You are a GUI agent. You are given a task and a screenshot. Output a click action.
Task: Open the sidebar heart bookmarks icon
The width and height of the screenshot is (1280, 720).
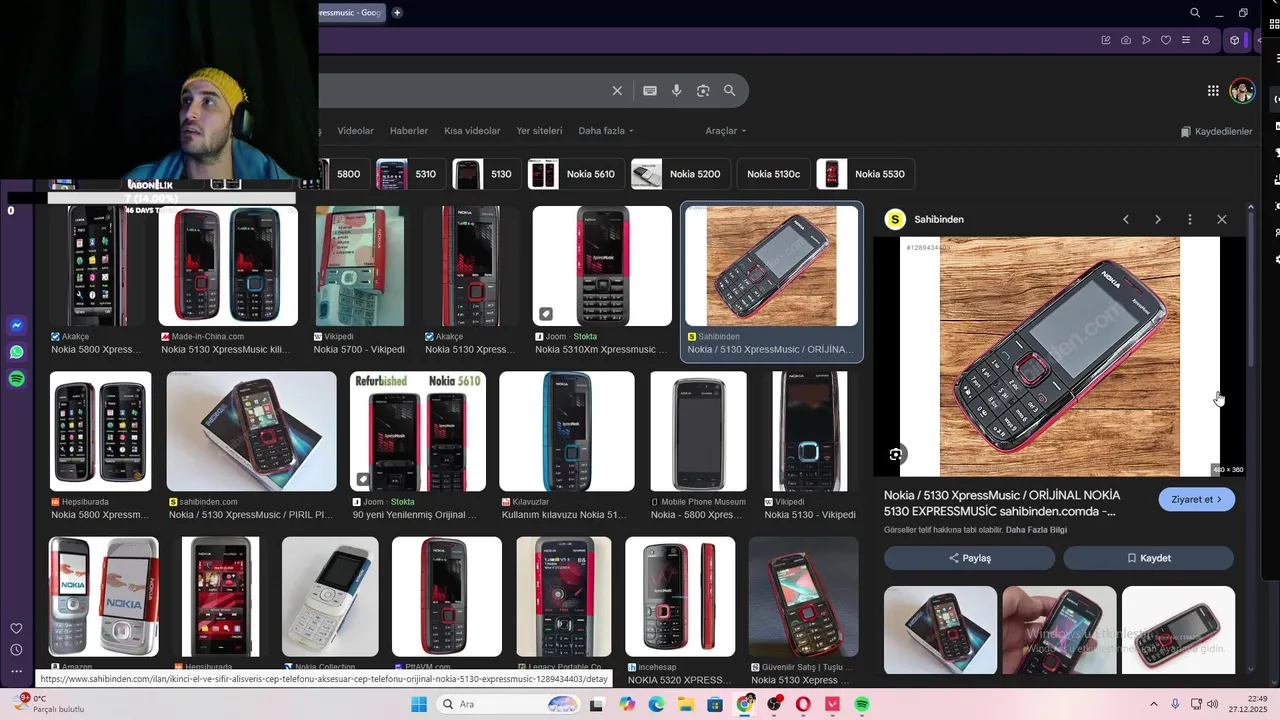[x=16, y=629]
